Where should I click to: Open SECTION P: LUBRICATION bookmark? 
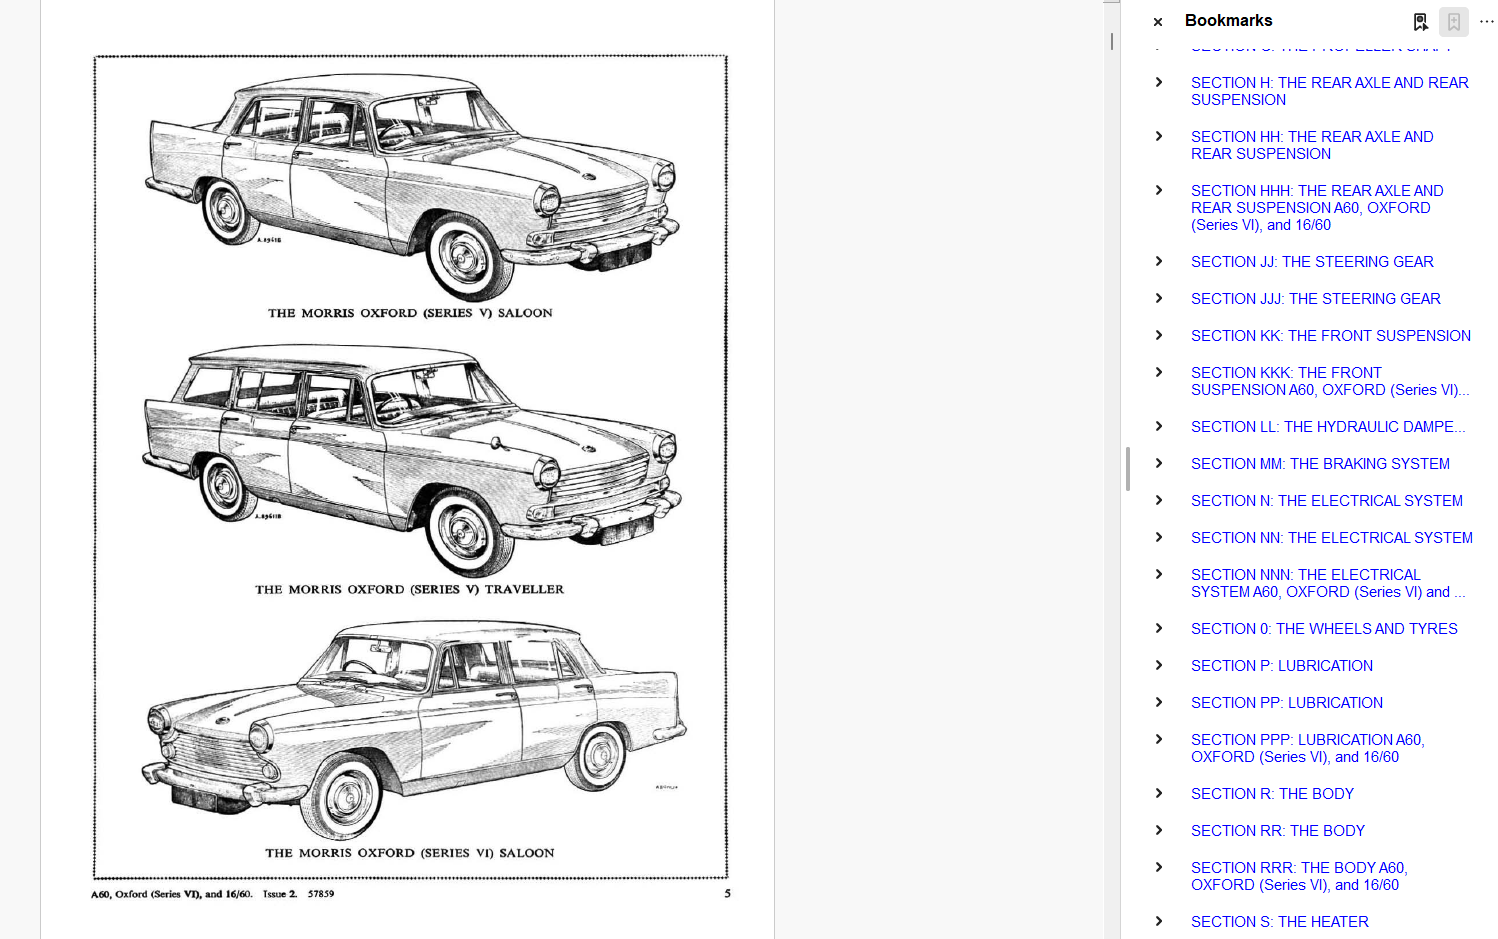[x=1282, y=666]
